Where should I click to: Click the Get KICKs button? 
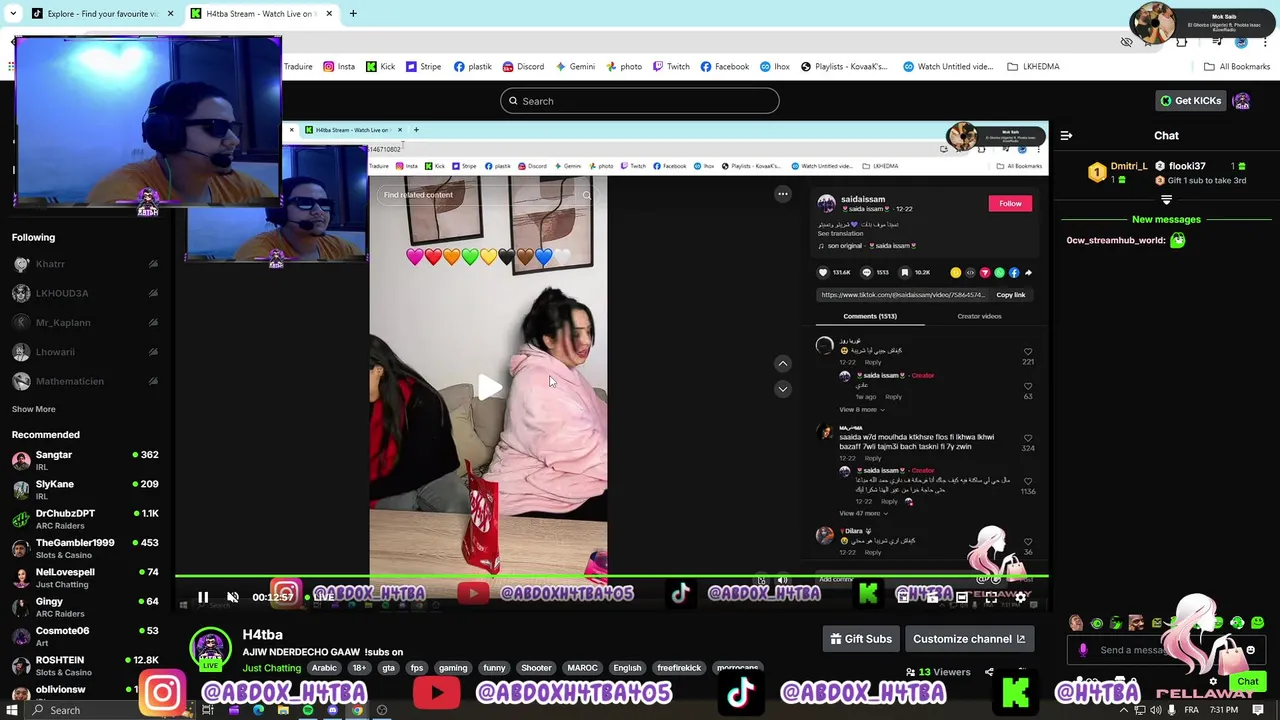pos(1190,101)
